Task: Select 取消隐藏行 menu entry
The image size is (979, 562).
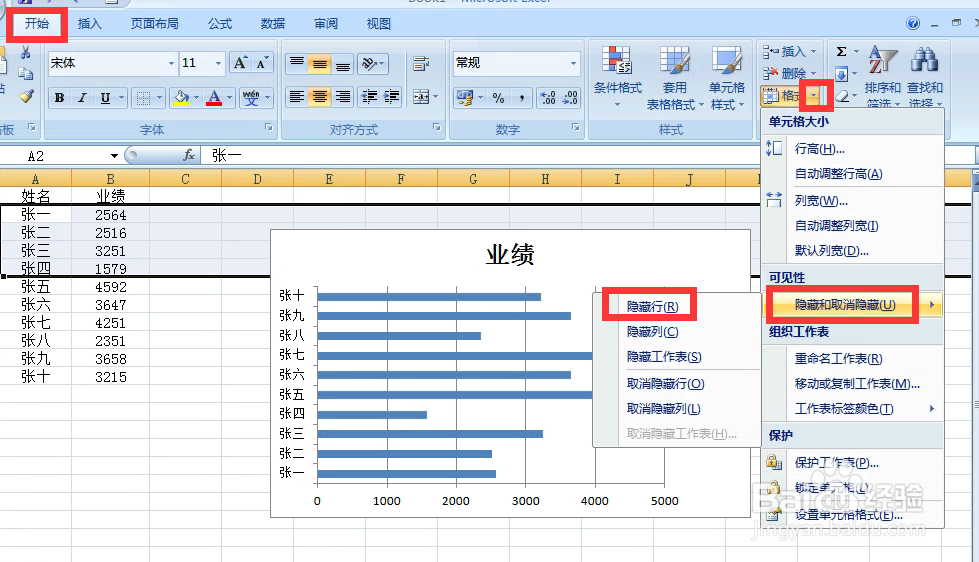Action: point(666,383)
